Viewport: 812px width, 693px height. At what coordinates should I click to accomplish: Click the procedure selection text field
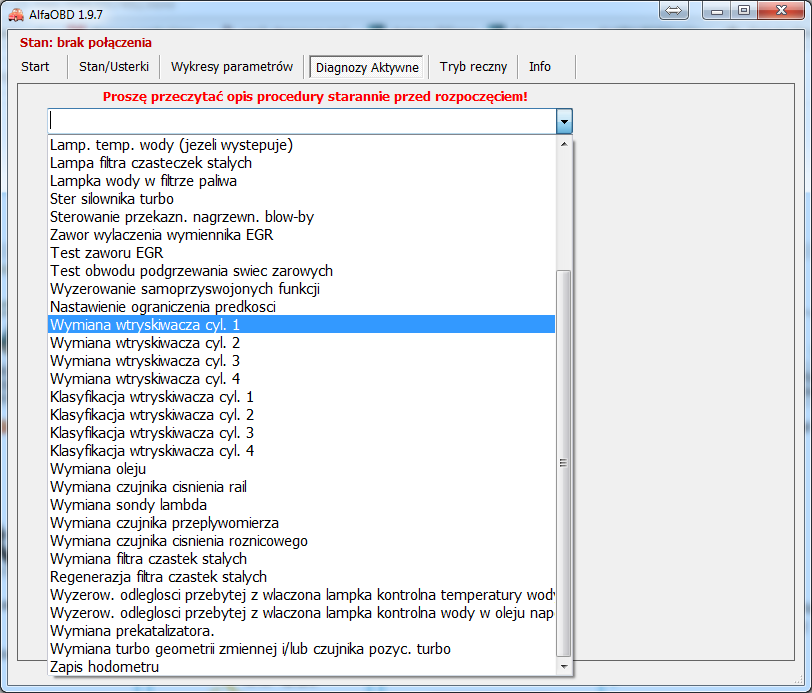(300, 122)
